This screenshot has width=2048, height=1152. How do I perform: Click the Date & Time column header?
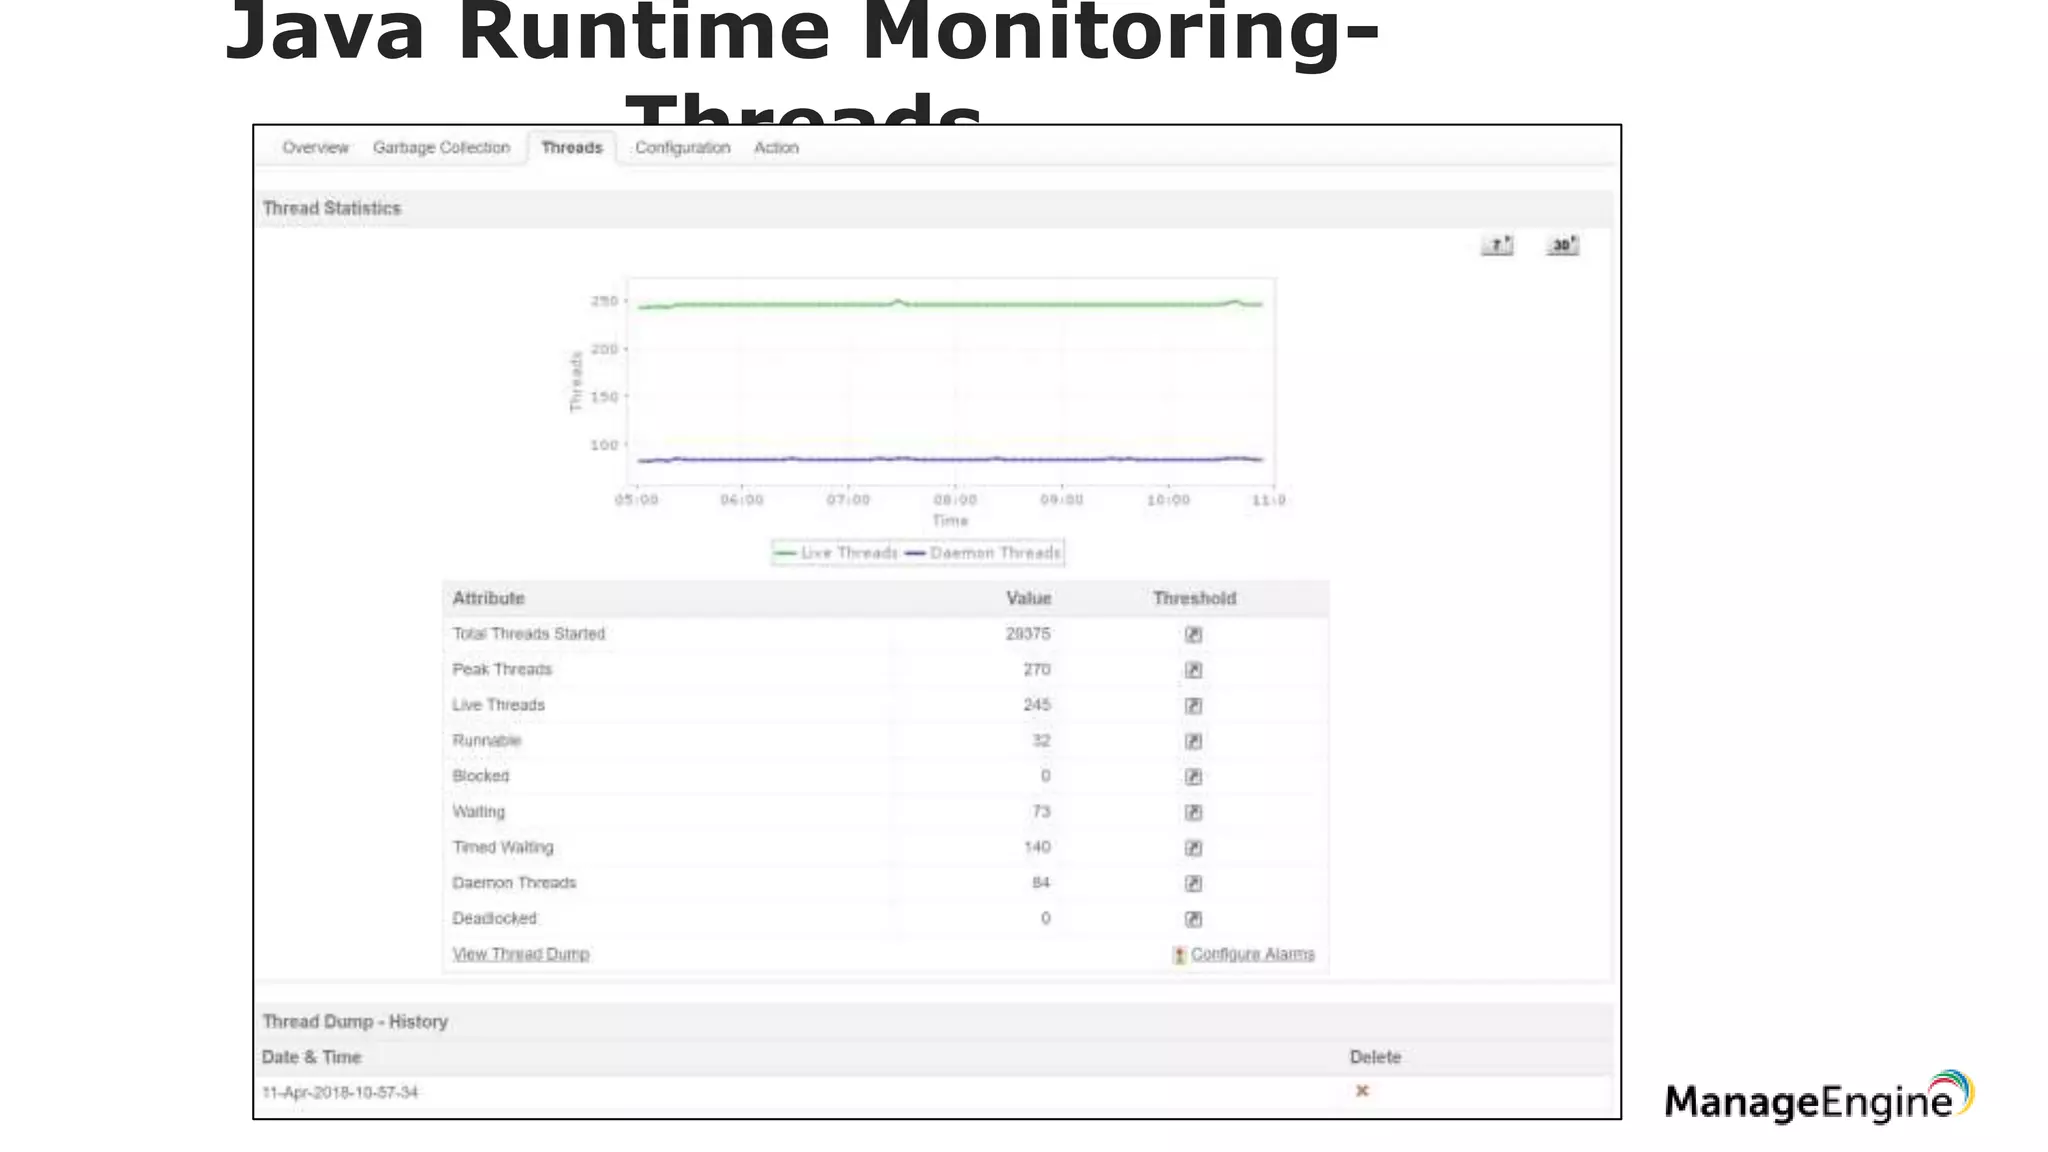click(311, 1057)
